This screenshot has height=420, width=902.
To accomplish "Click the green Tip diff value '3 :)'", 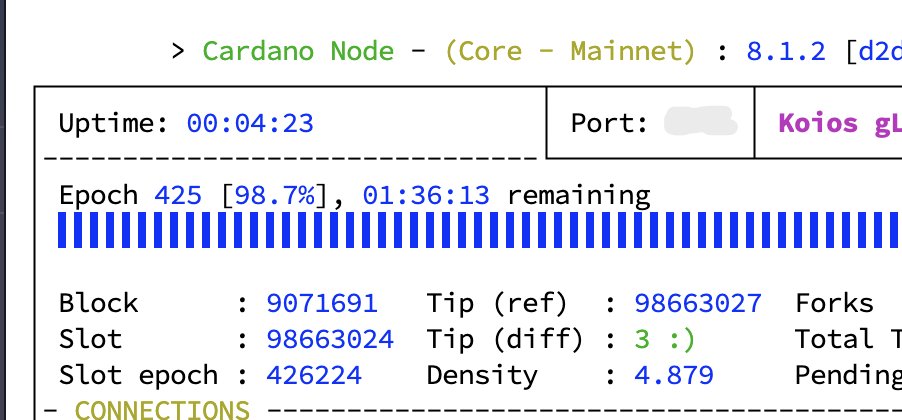I will (665, 339).
